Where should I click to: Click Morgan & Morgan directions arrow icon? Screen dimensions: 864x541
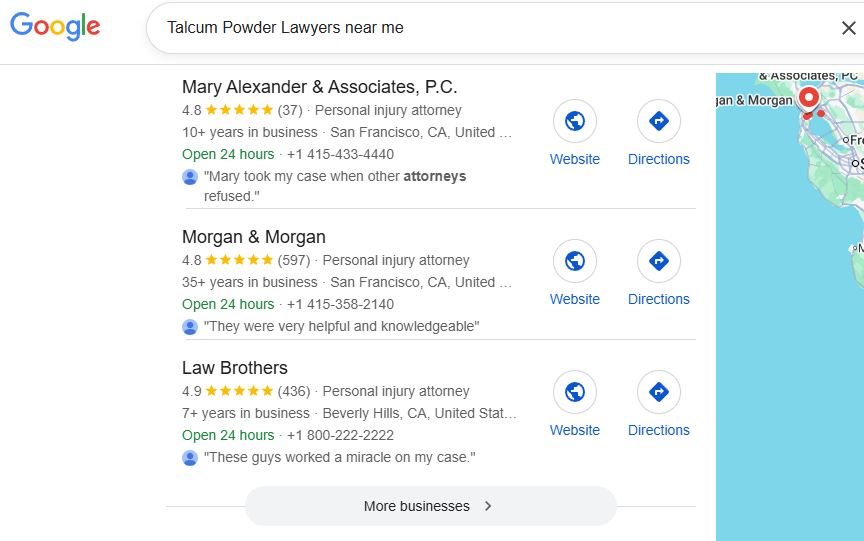click(x=659, y=261)
